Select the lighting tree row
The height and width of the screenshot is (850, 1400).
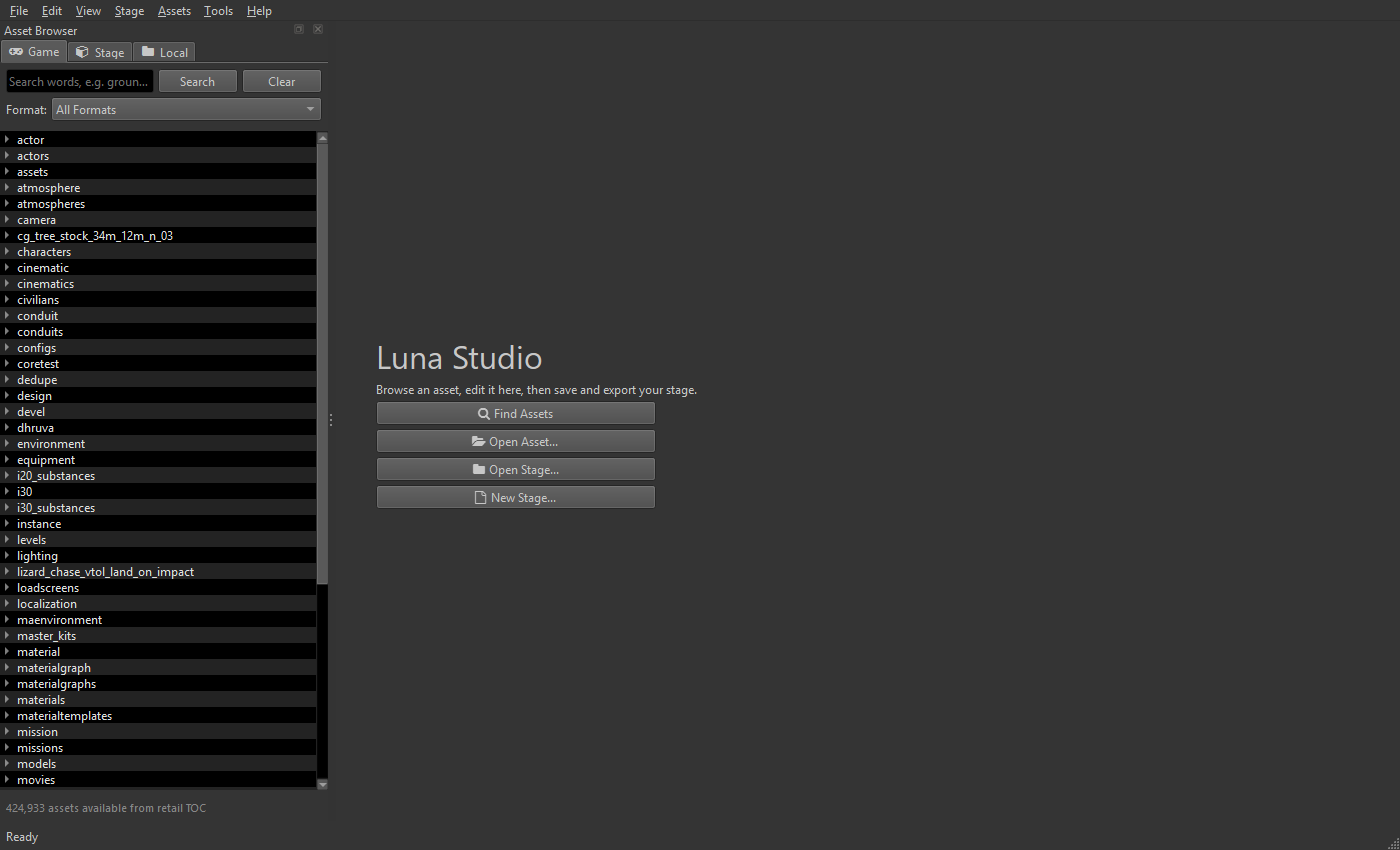pos(158,556)
